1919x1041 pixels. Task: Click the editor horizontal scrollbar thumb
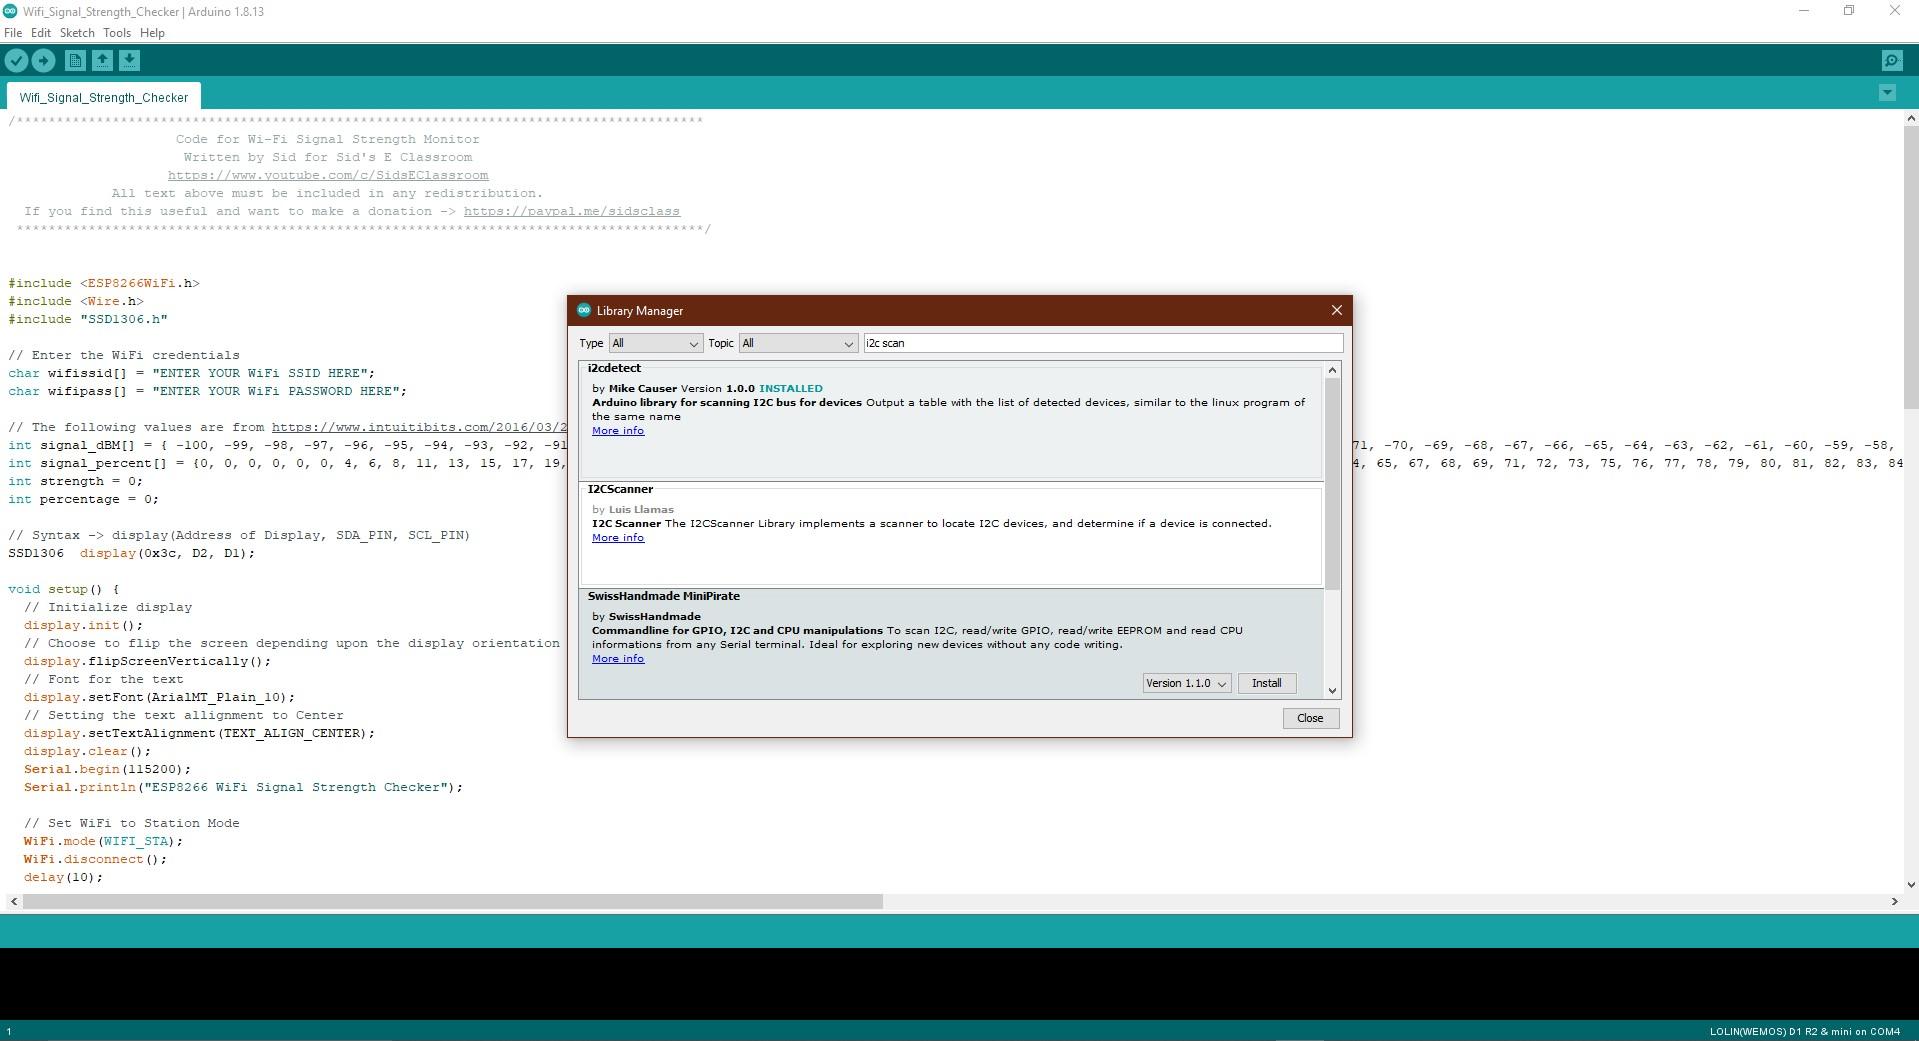(453, 901)
